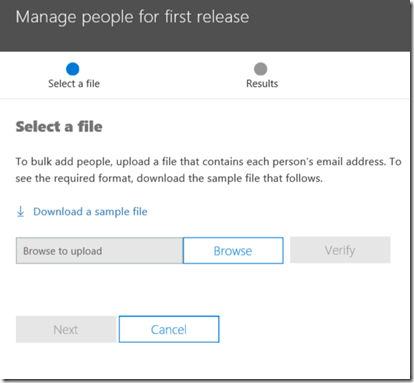414x383 pixels.
Task: Open the Download a sample file link
Action: click(90, 212)
